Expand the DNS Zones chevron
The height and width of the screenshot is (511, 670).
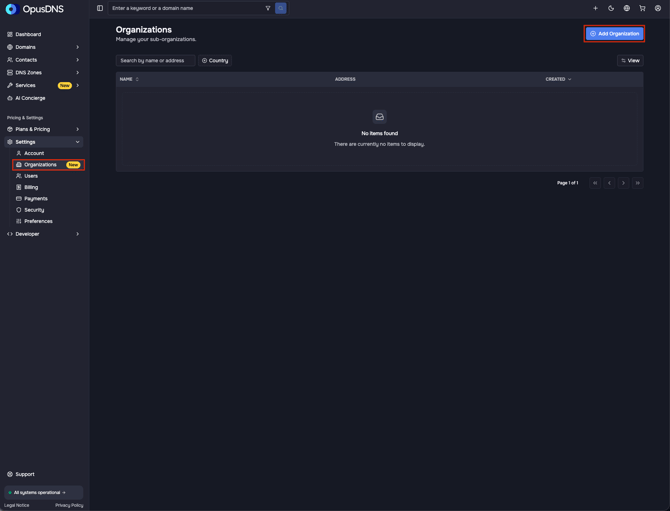(78, 73)
